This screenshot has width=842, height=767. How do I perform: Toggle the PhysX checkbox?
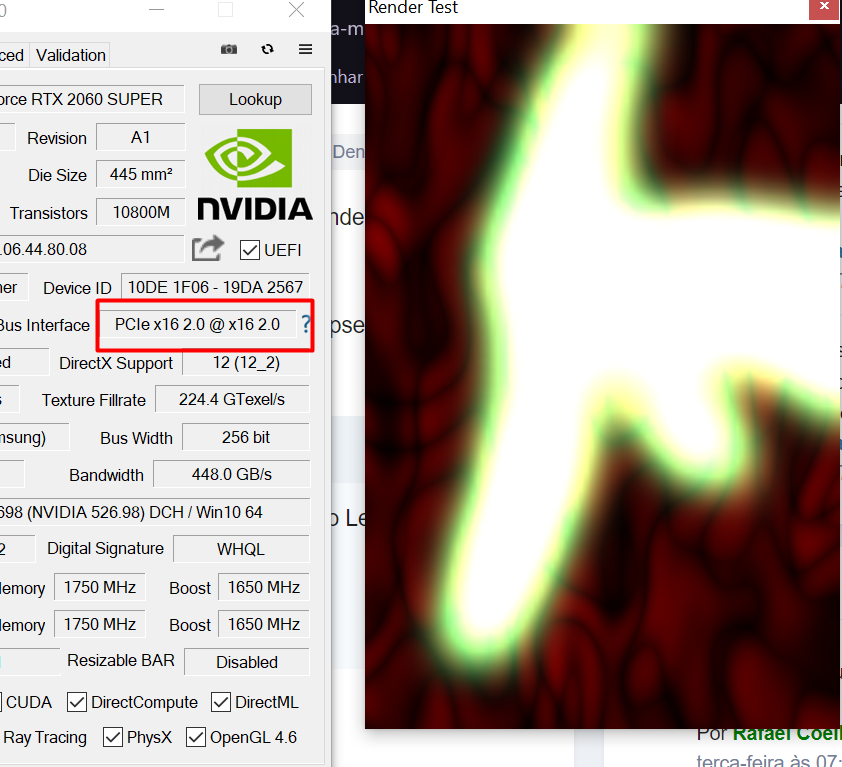tap(113, 737)
